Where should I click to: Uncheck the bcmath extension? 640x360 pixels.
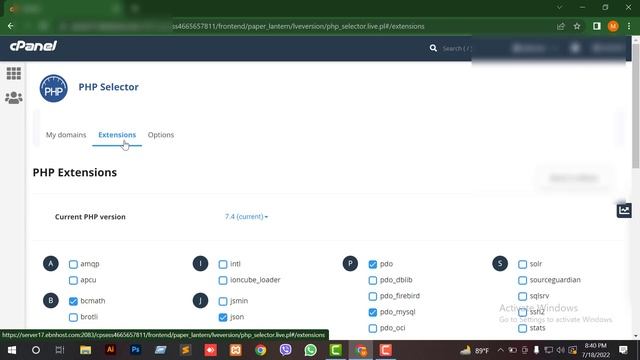[x=73, y=301]
